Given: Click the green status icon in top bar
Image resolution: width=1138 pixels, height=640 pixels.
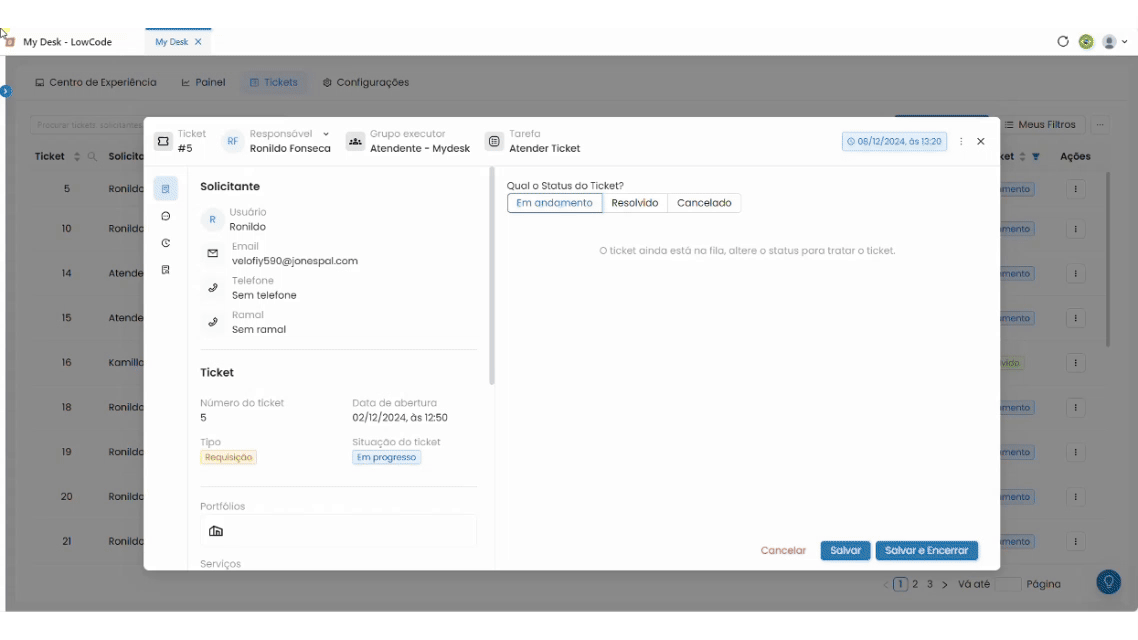Looking at the screenshot, I should (x=1086, y=41).
